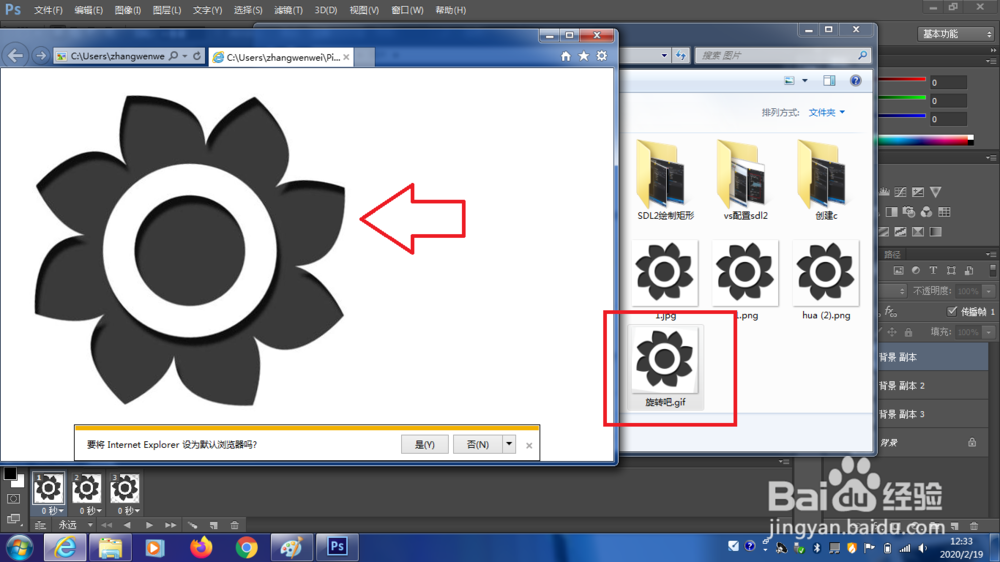Image resolution: width=1000 pixels, height=562 pixels.
Task: Open the 填充 fill dropdown arrow
Action: pyautogui.click(x=989, y=332)
